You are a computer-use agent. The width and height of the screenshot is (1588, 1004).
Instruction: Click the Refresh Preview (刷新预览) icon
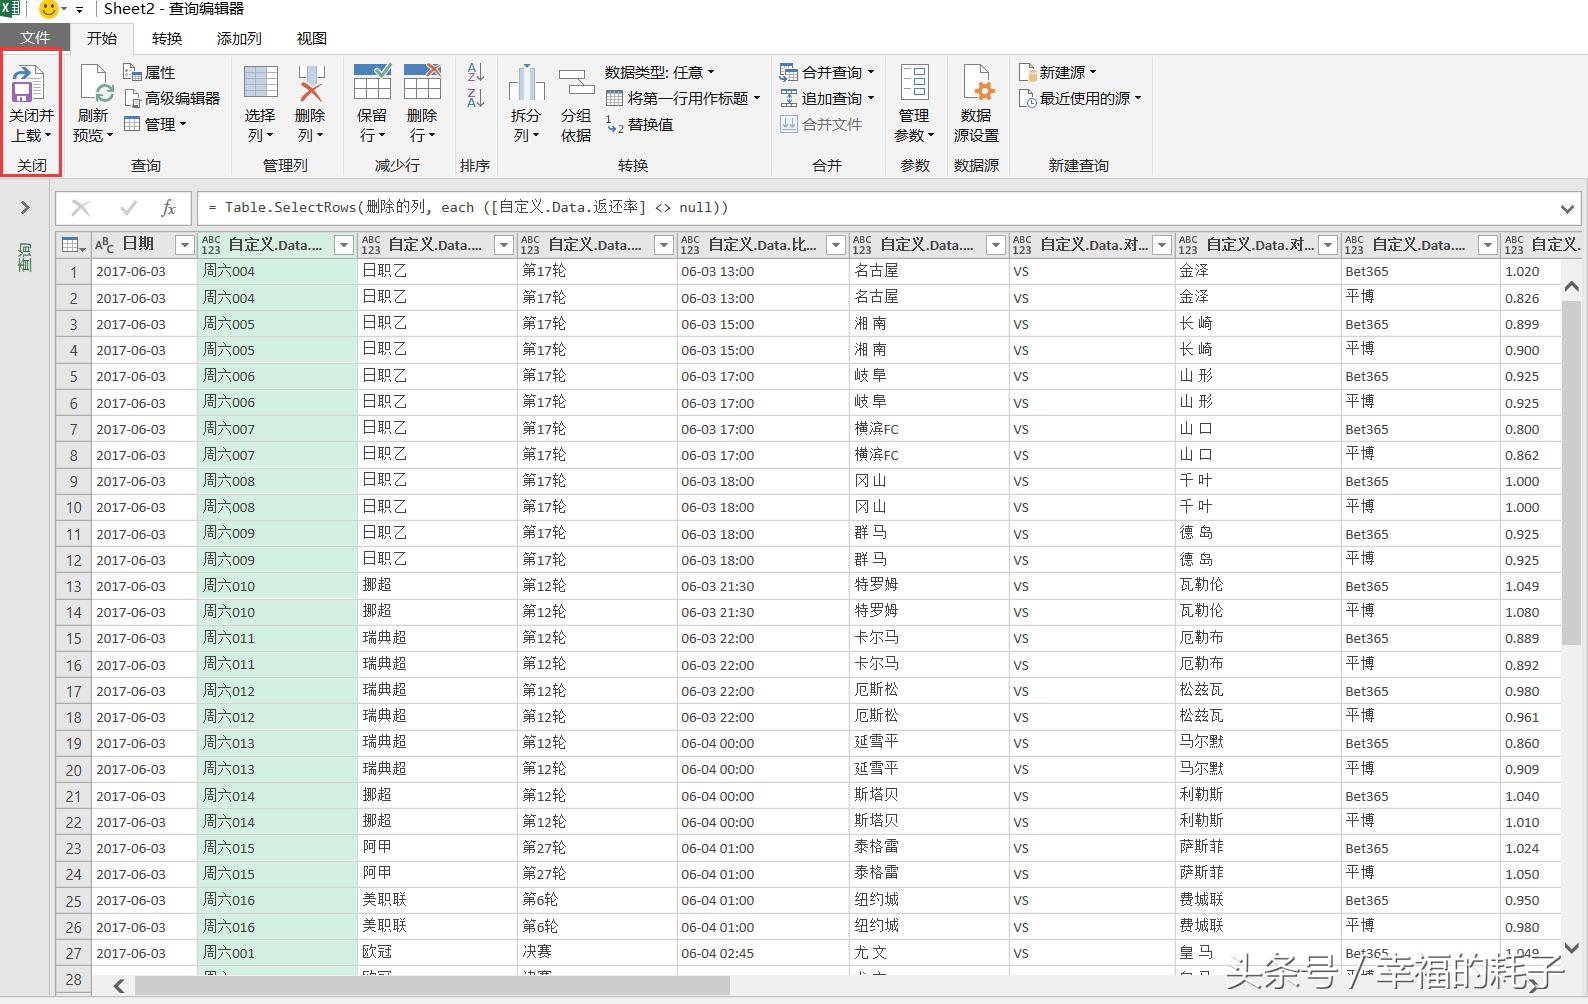pos(95,83)
